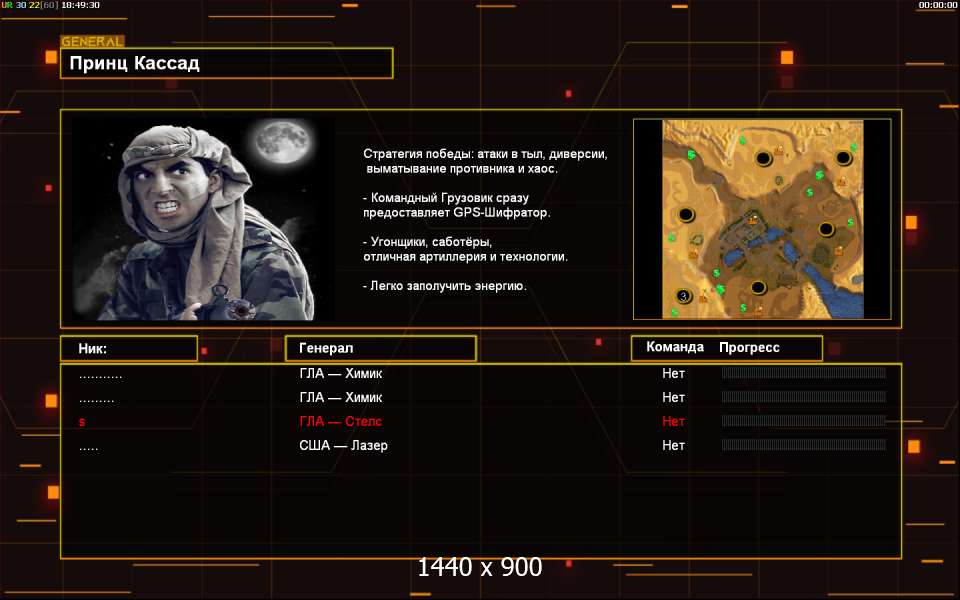The width and height of the screenshot is (960, 600).
Task: Click the 'Генерал' column header
Action: (x=380, y=348)
